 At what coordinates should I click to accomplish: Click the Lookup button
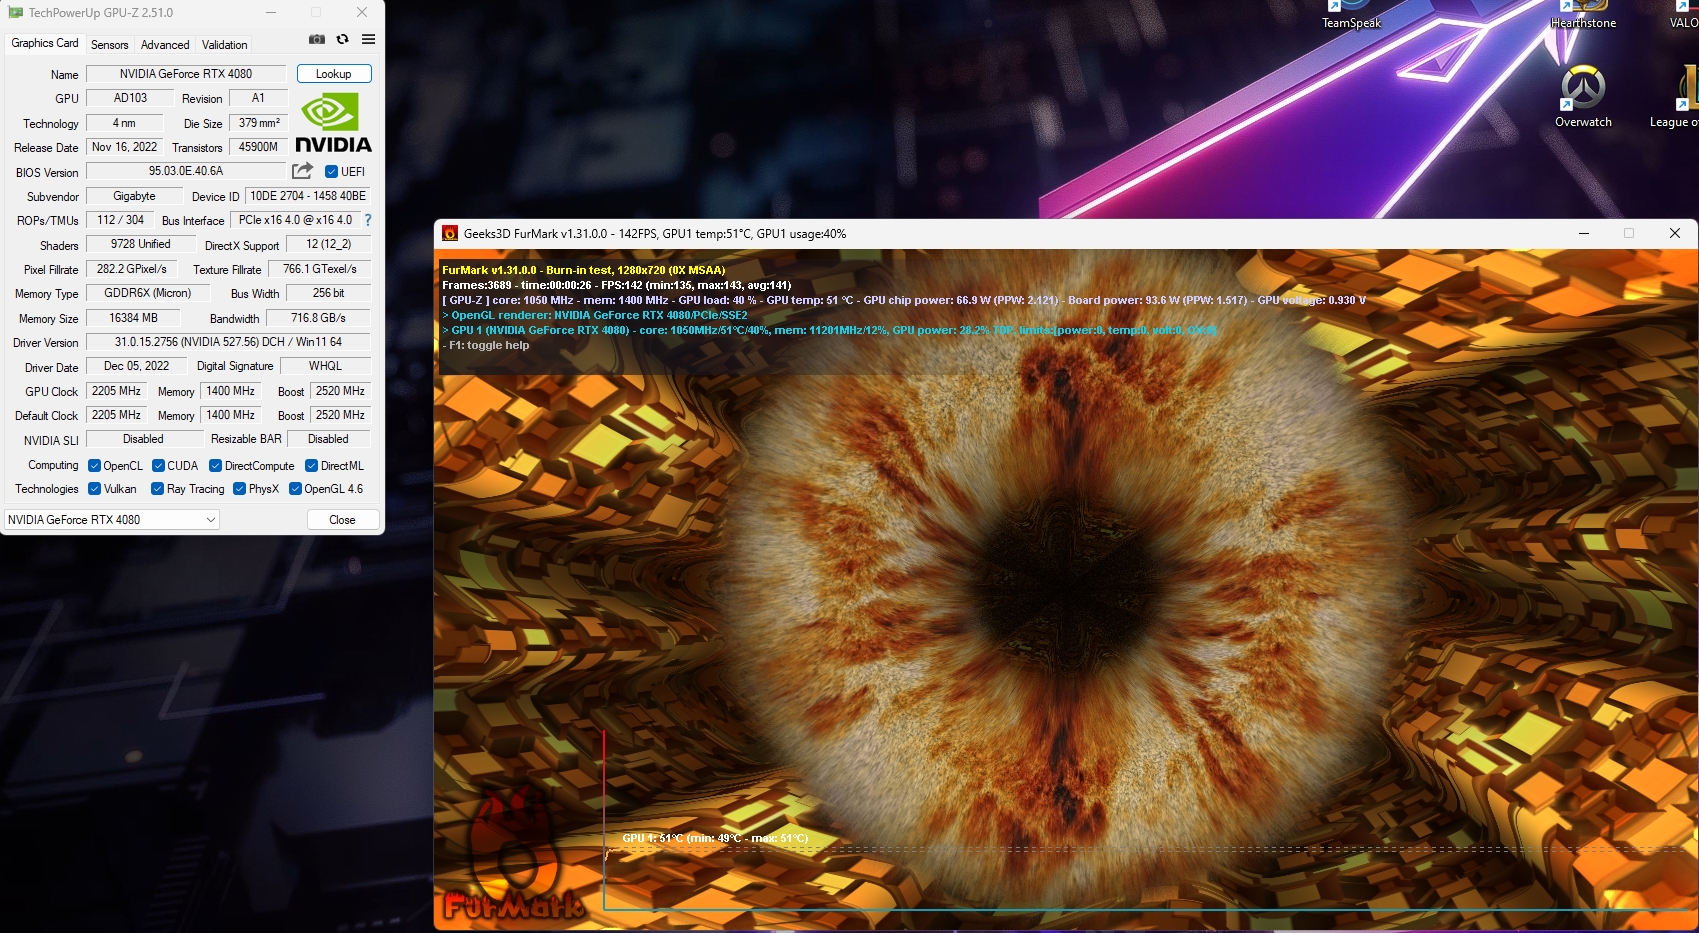click(334, 74)
